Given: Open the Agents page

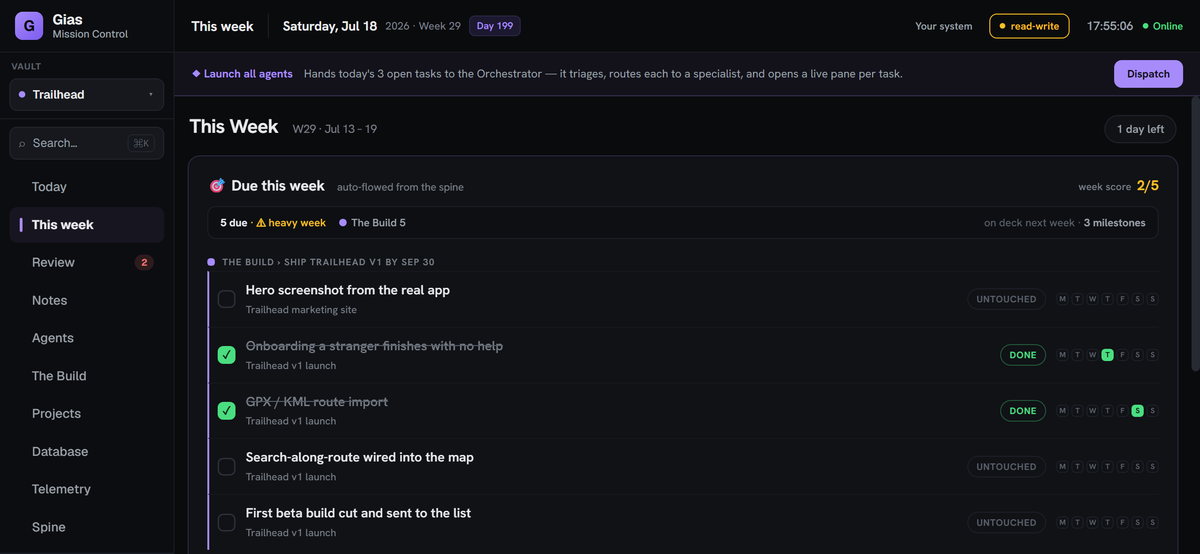Looking at the screenshot, I should pos(87,338).
